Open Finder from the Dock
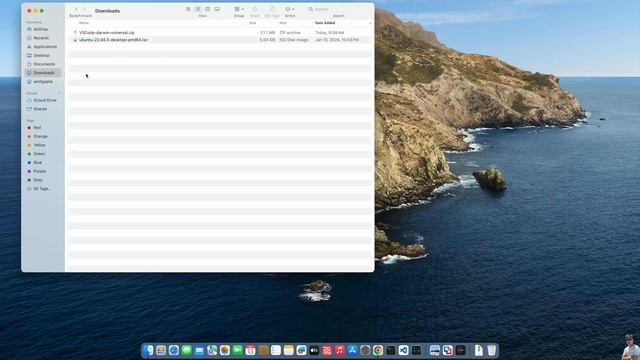Viewport: 640px width, 360px height. (x=148, y=350)
